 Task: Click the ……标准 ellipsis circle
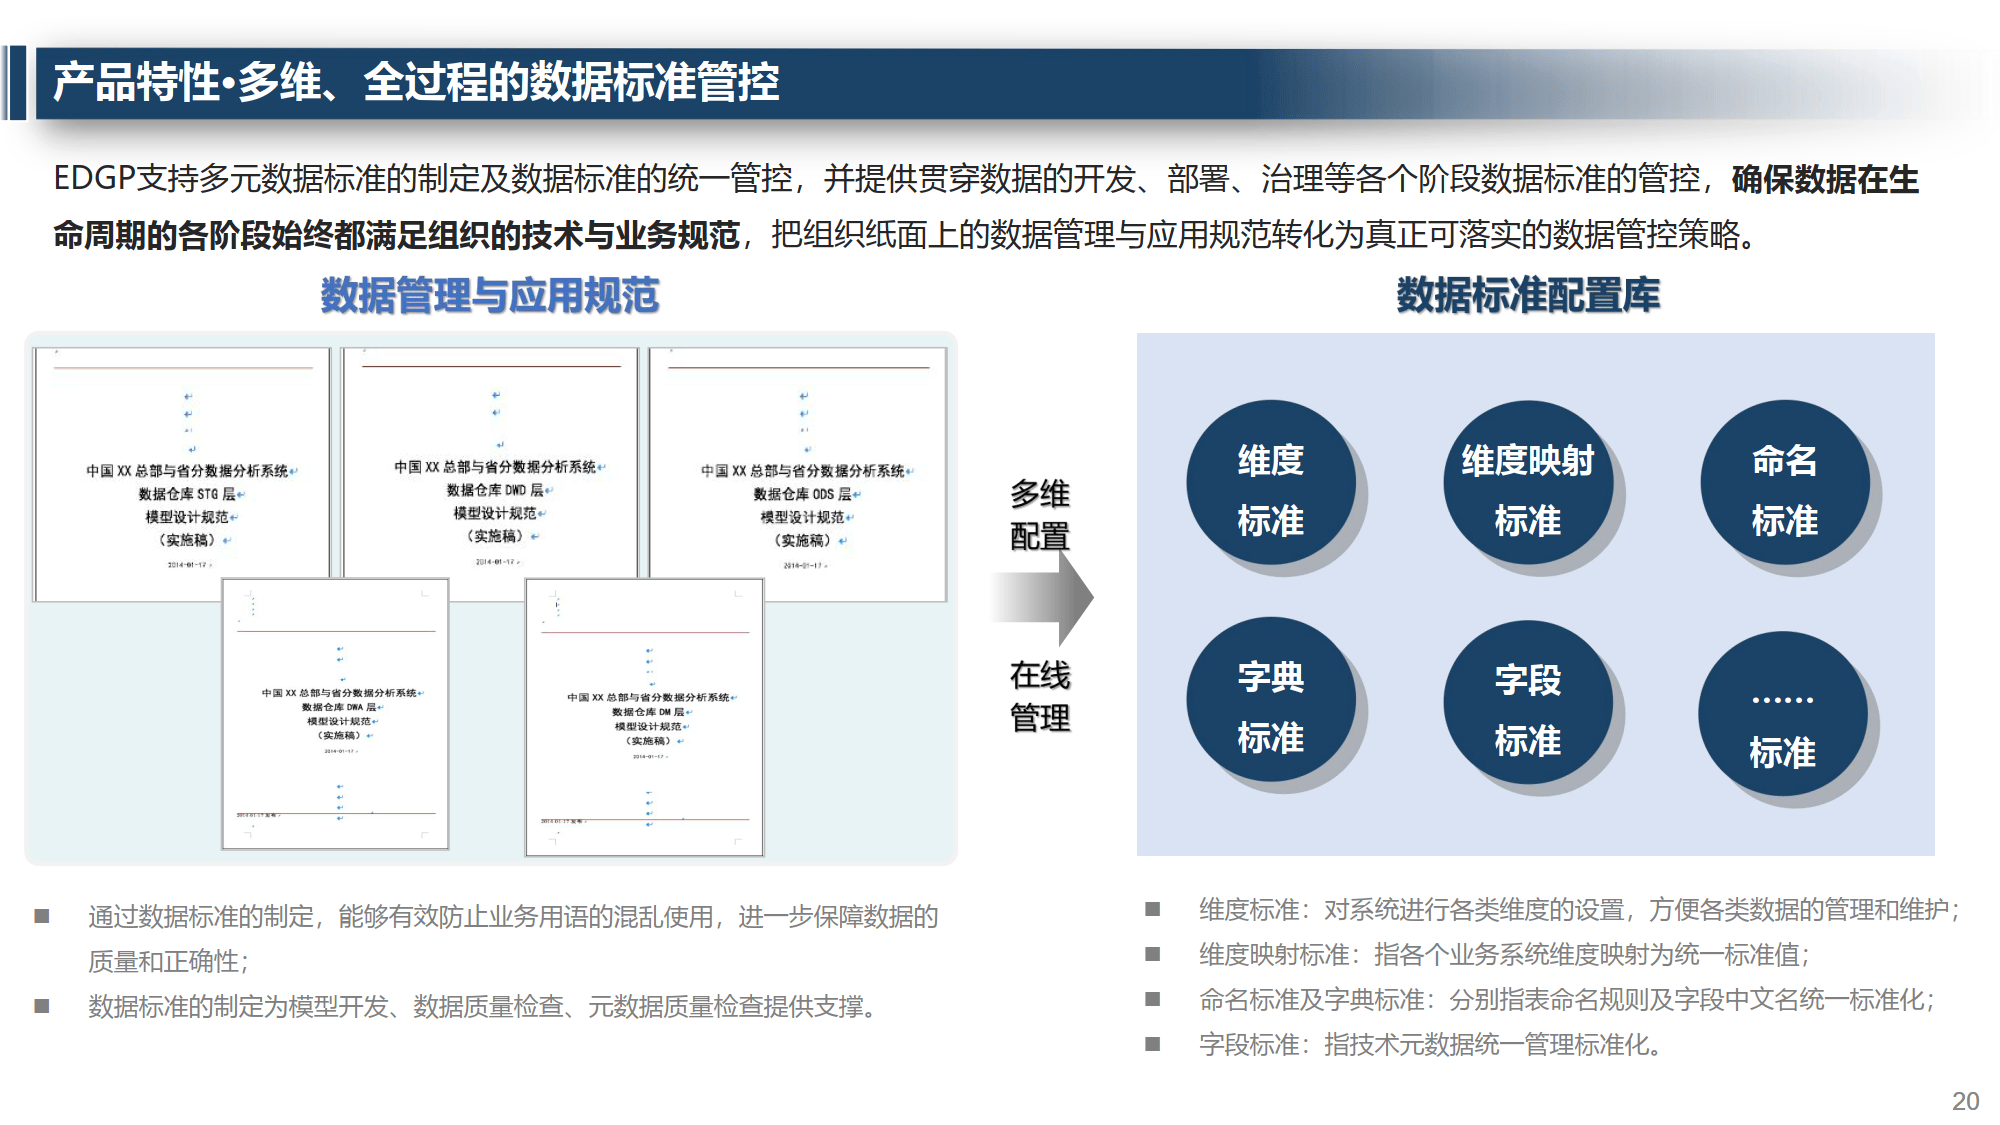click(1782, 714)
